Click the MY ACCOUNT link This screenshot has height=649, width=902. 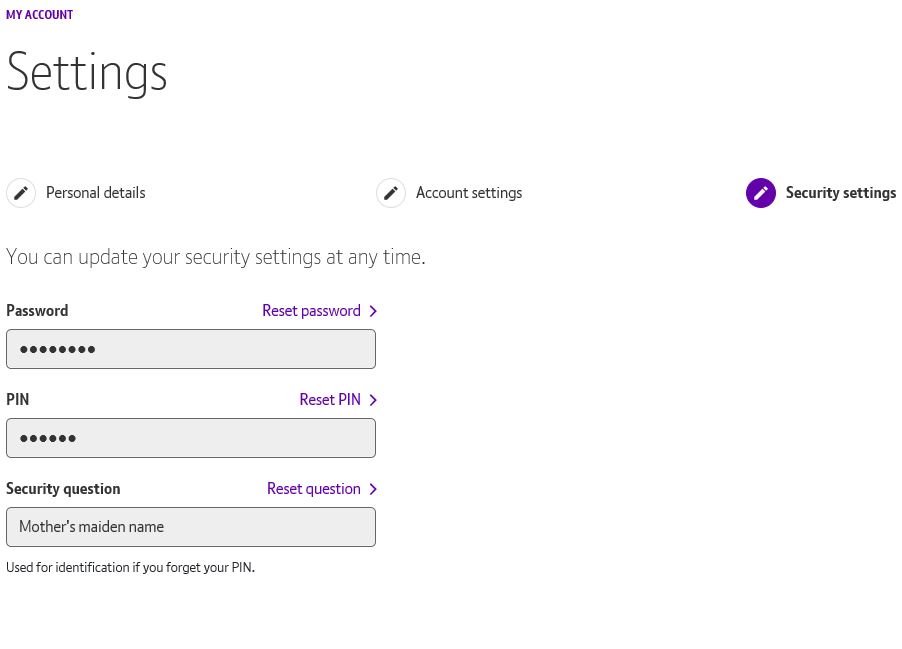(39, 14)
